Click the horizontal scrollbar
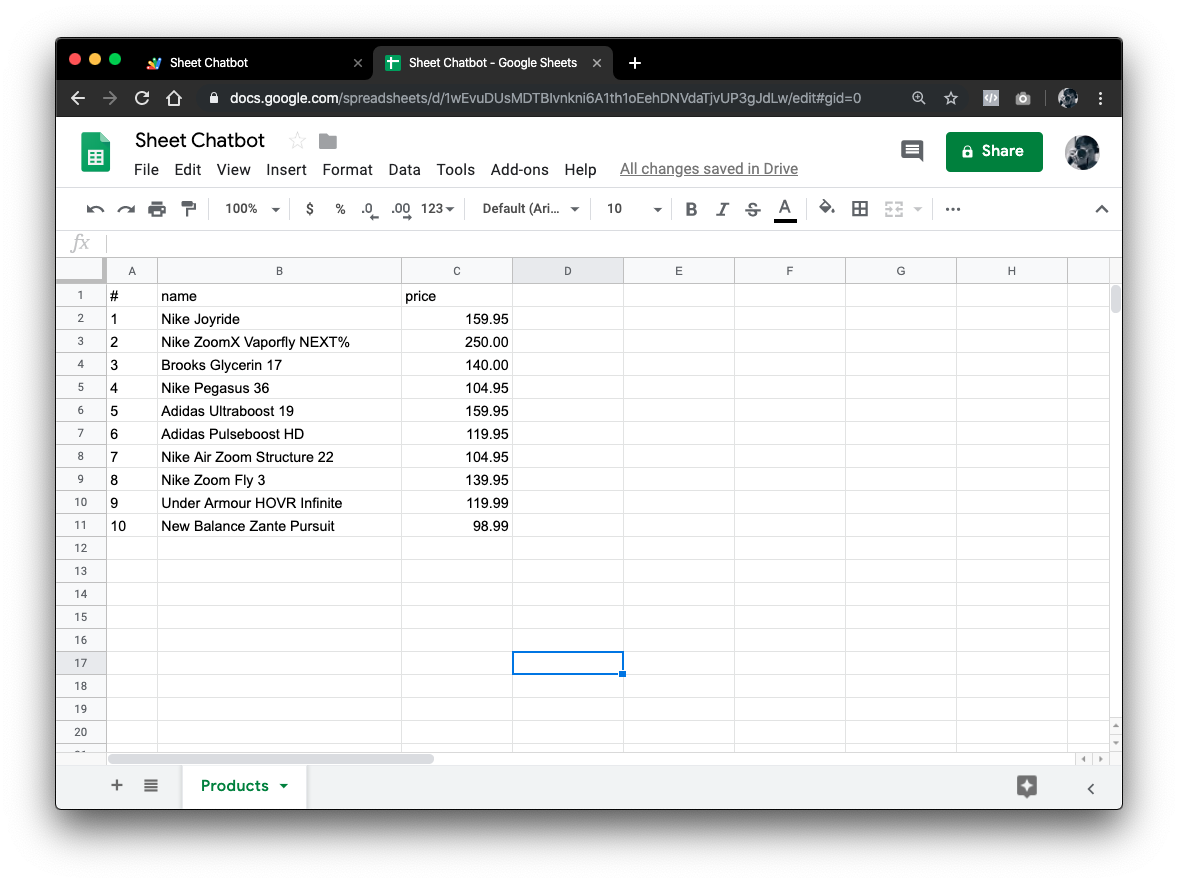 click(x=271, y=759)
